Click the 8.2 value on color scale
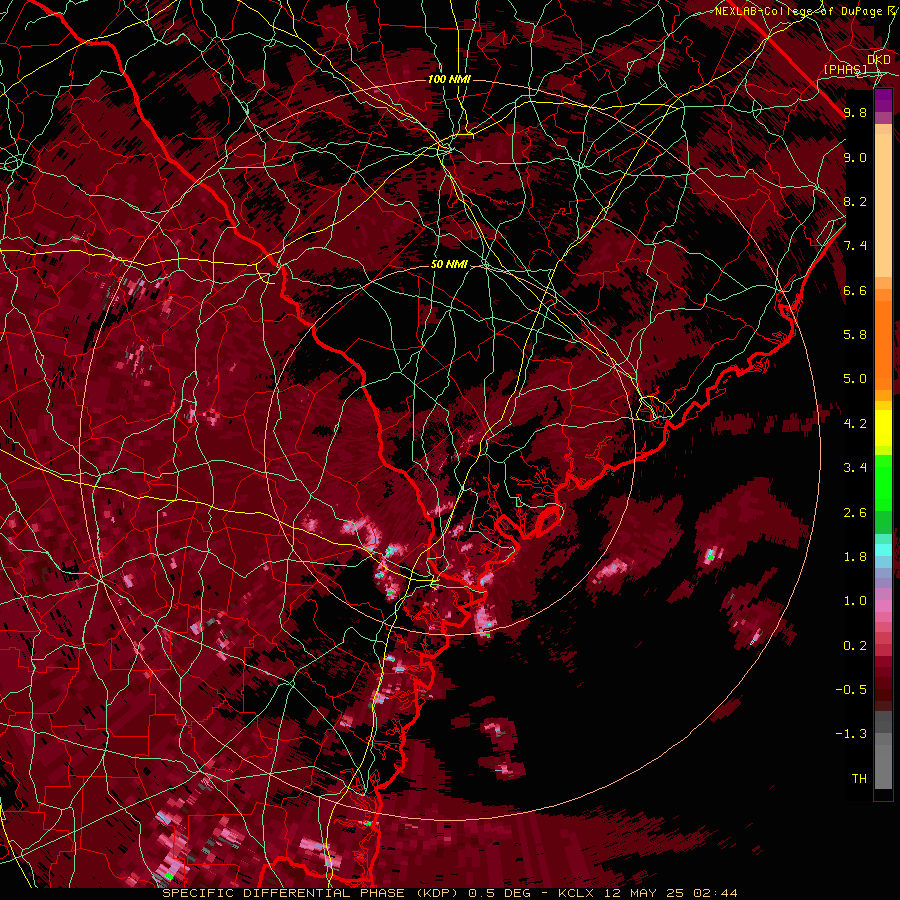Viewport: 900px width, 900px height. (x=855, y=201)
